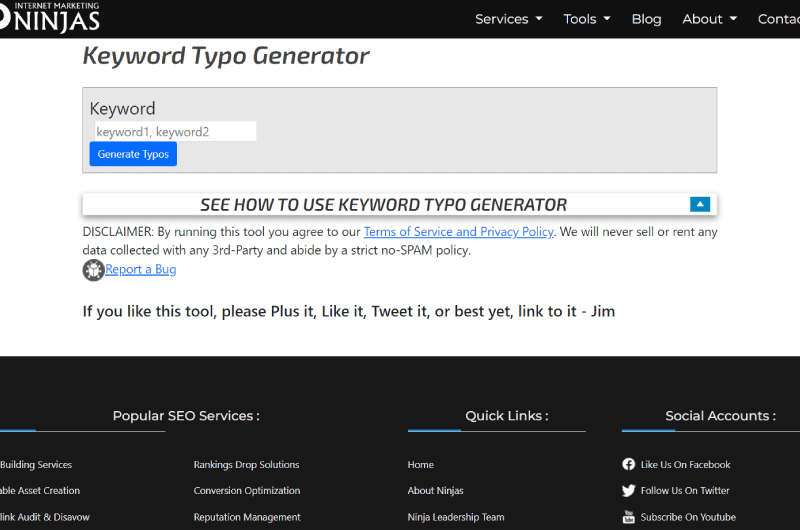Click the Generate Typos button

[x=133, y=154]
